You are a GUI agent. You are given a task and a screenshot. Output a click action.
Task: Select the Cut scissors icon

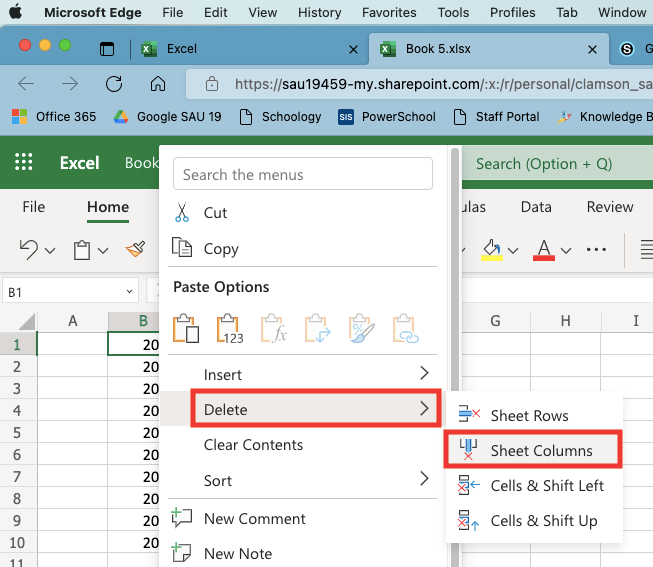point(182,212)
